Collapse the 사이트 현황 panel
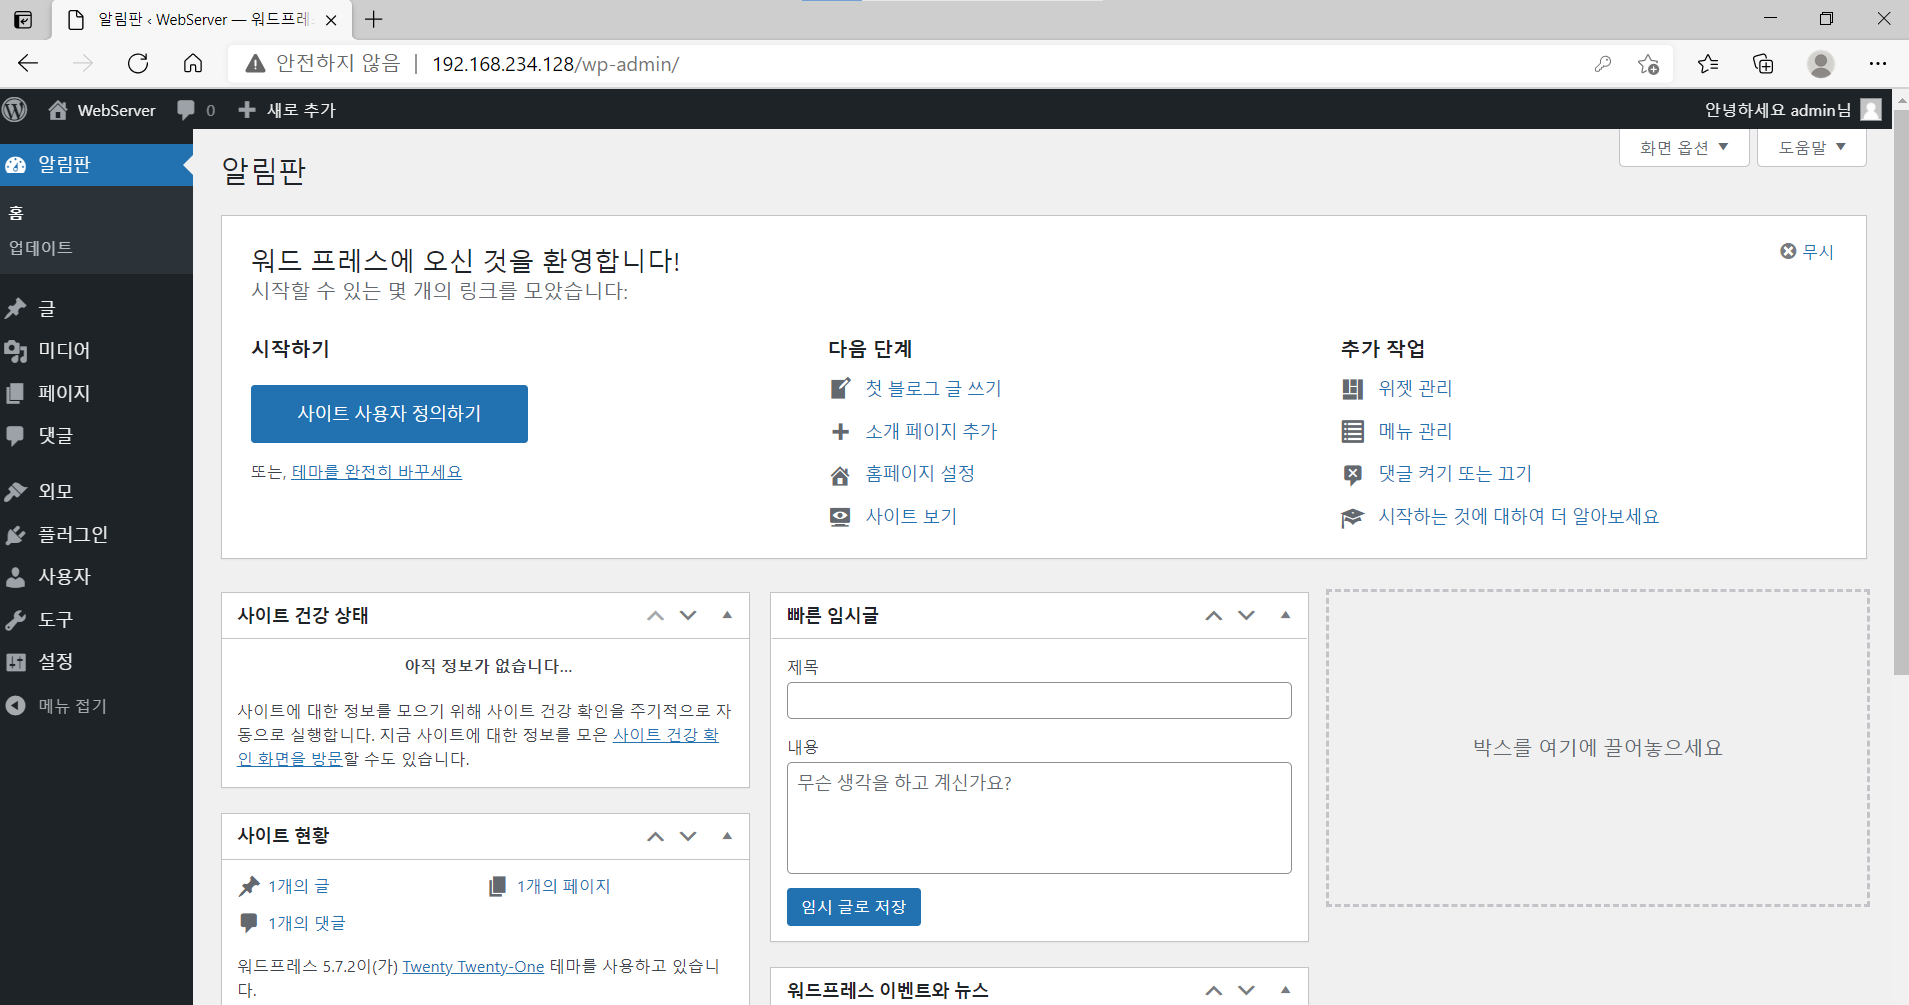 click(x=727, y=836)
